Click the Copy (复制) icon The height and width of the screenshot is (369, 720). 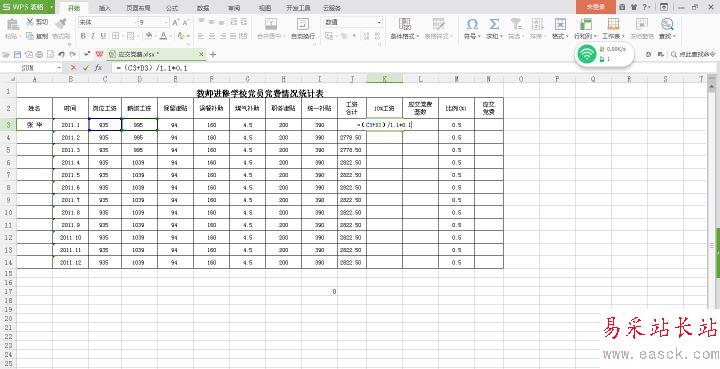click(x=30, y=35)
